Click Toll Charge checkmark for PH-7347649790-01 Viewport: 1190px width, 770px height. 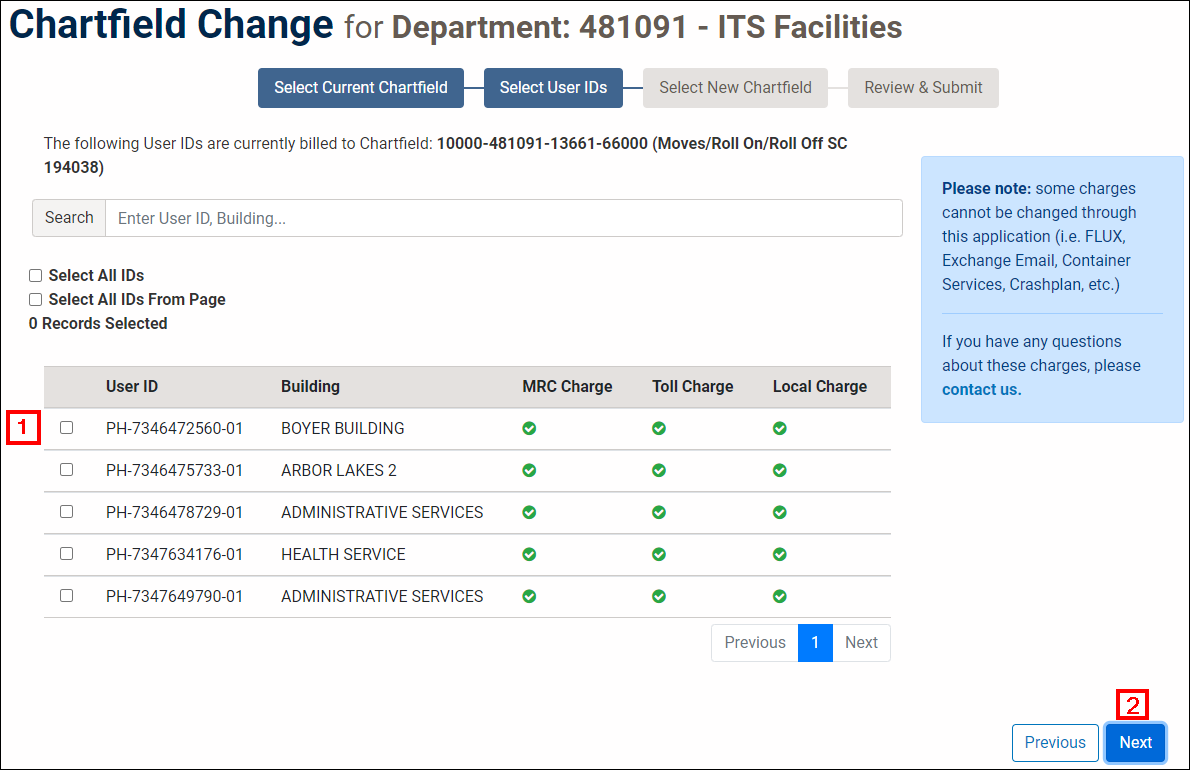pyautogui.click(x=659, y=596)
